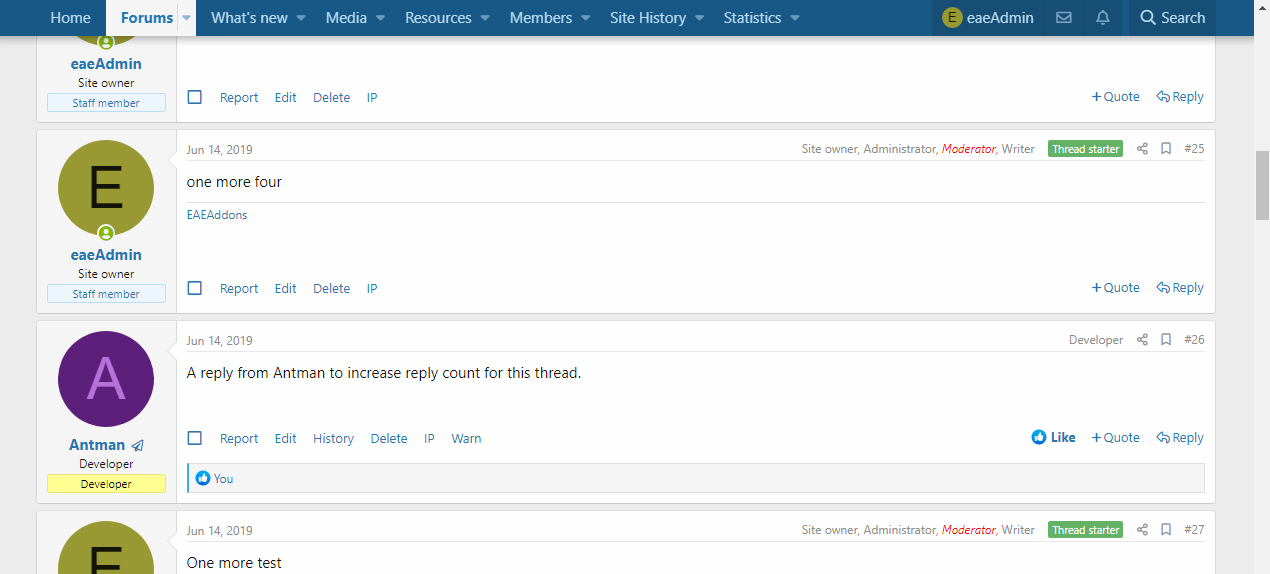Click share icon on post #26
Viewport: 1270px width, 574px height.
[1142, 340]
